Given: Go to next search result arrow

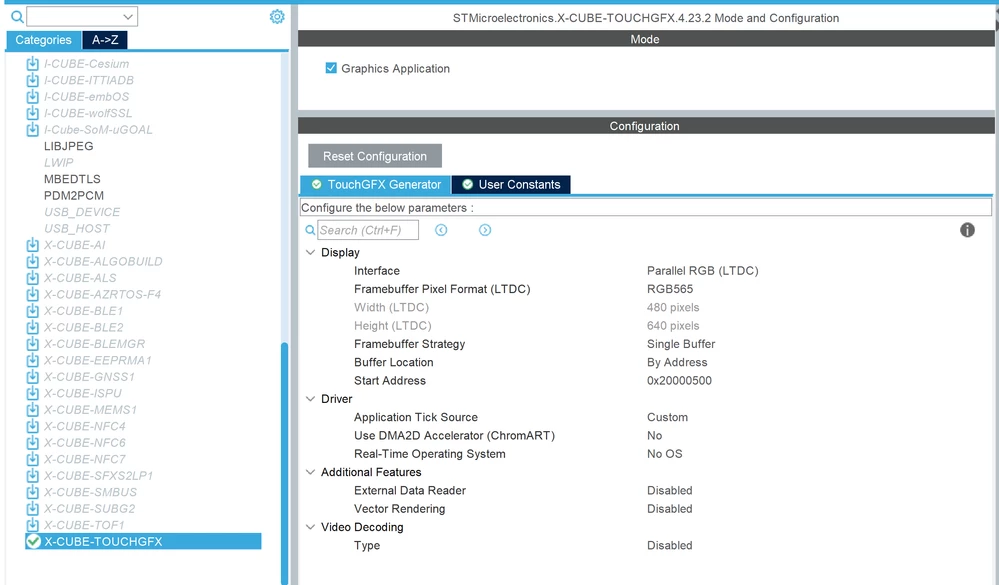Looking at the screenshot, I should (x=485, y=230).
